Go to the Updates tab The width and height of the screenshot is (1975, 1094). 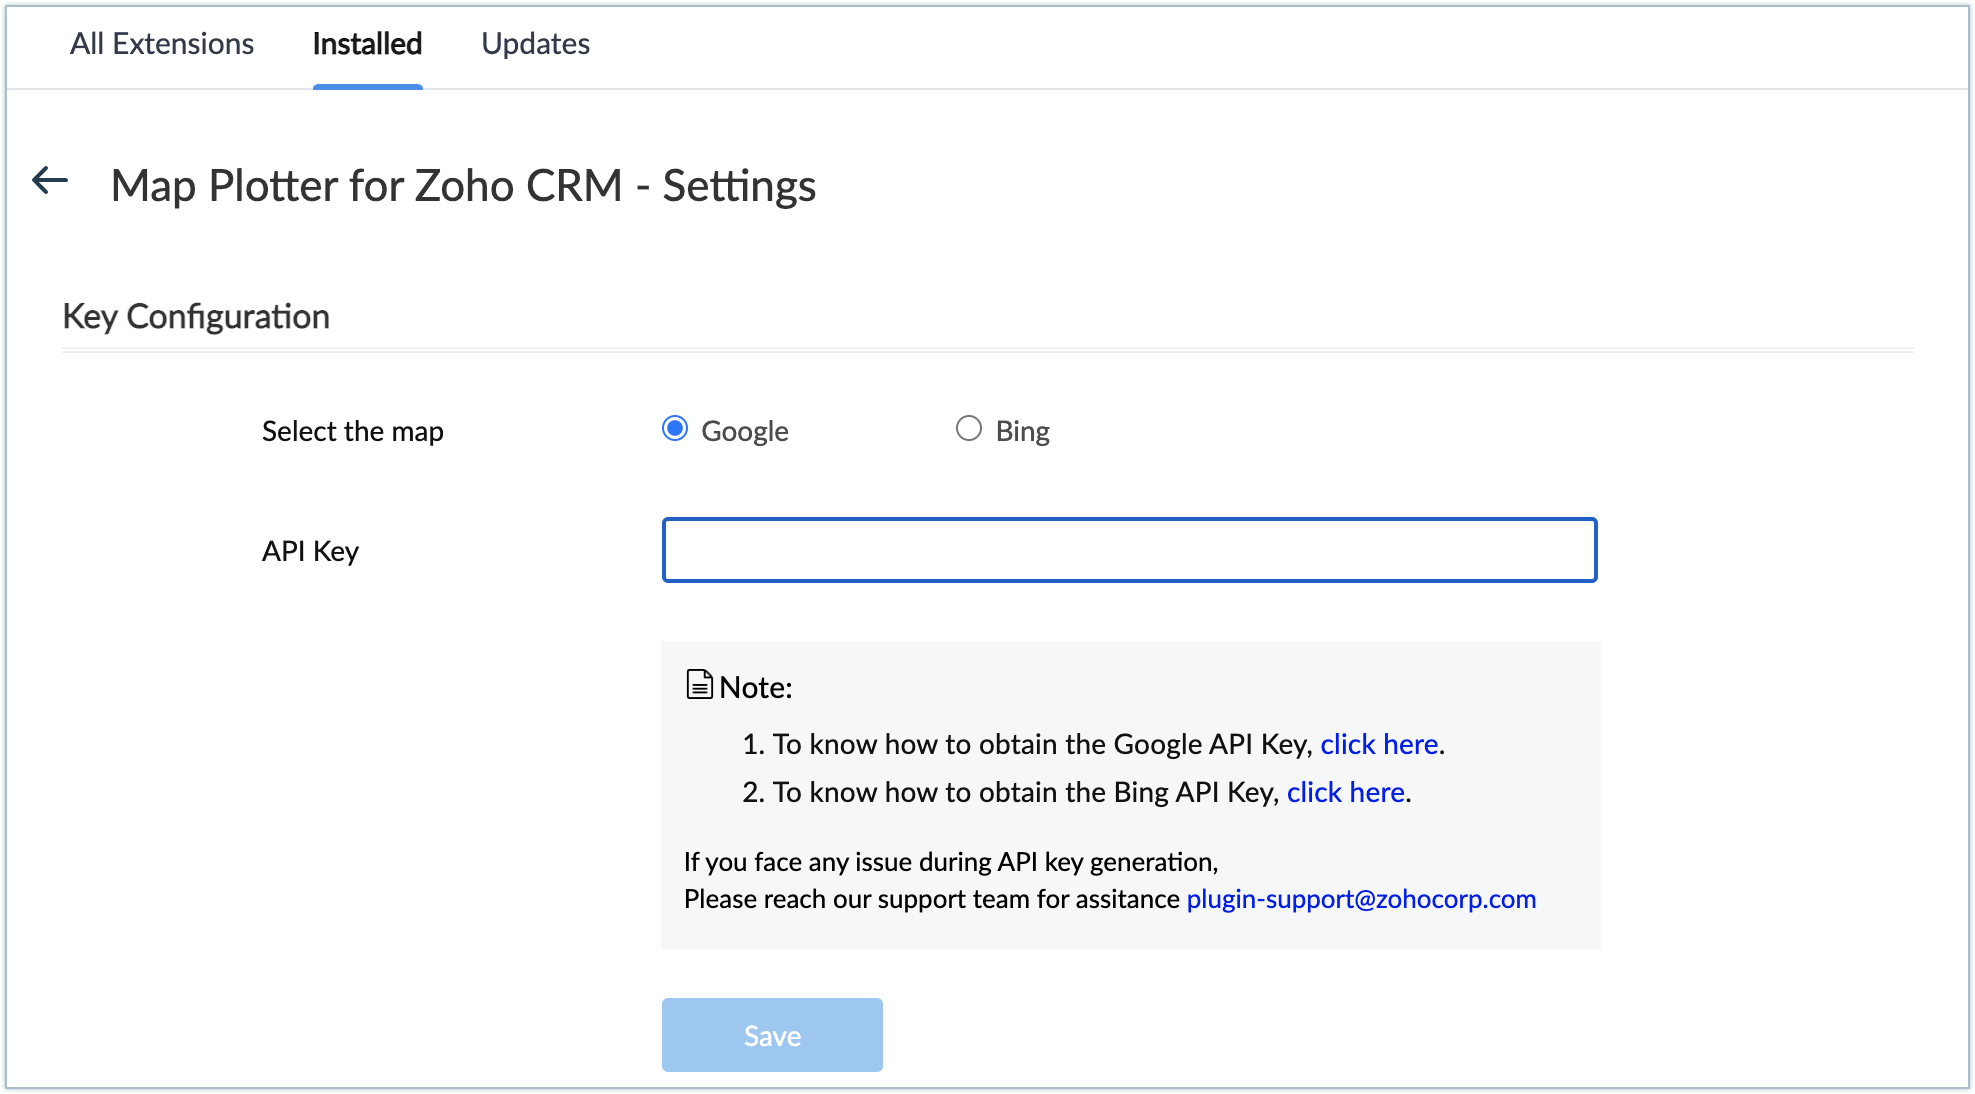pos(535,44)
